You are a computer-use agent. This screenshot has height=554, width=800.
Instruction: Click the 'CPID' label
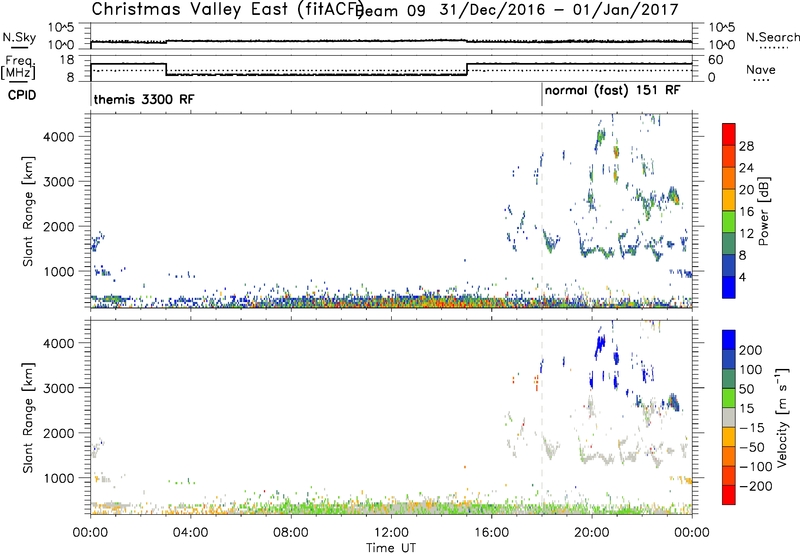(22, 95)
